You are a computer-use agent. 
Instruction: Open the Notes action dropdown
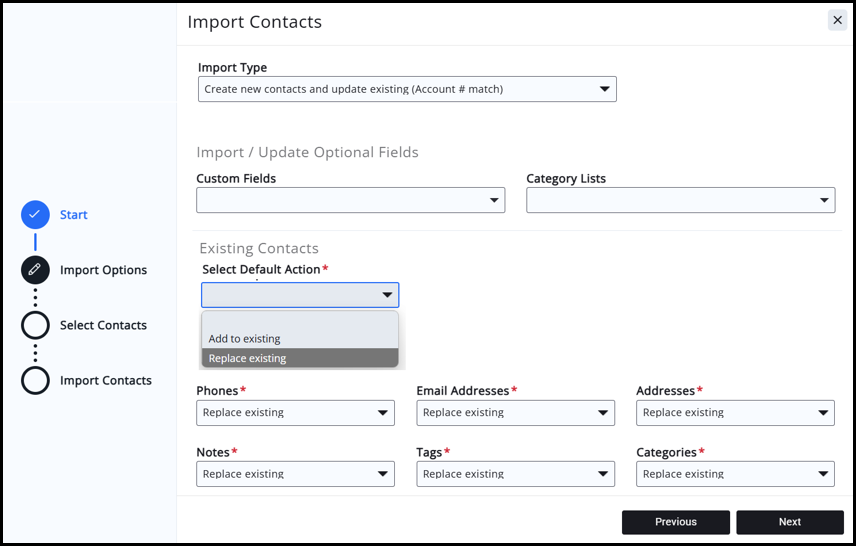(x=295, y=474)
